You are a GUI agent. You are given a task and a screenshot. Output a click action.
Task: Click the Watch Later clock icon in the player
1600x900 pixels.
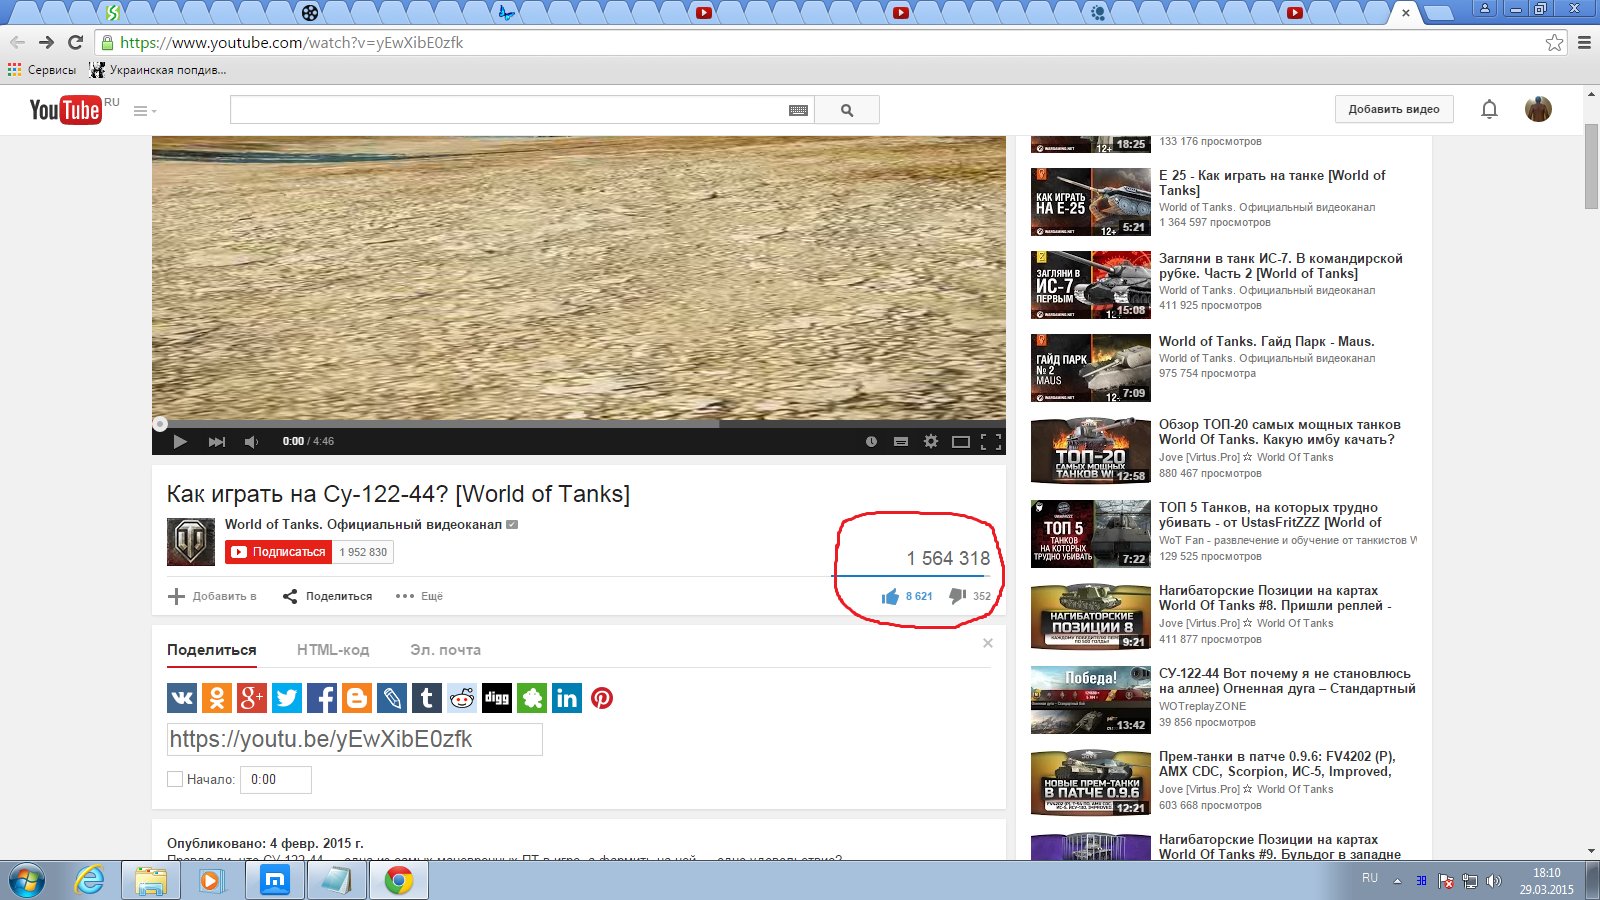(871, 441)
